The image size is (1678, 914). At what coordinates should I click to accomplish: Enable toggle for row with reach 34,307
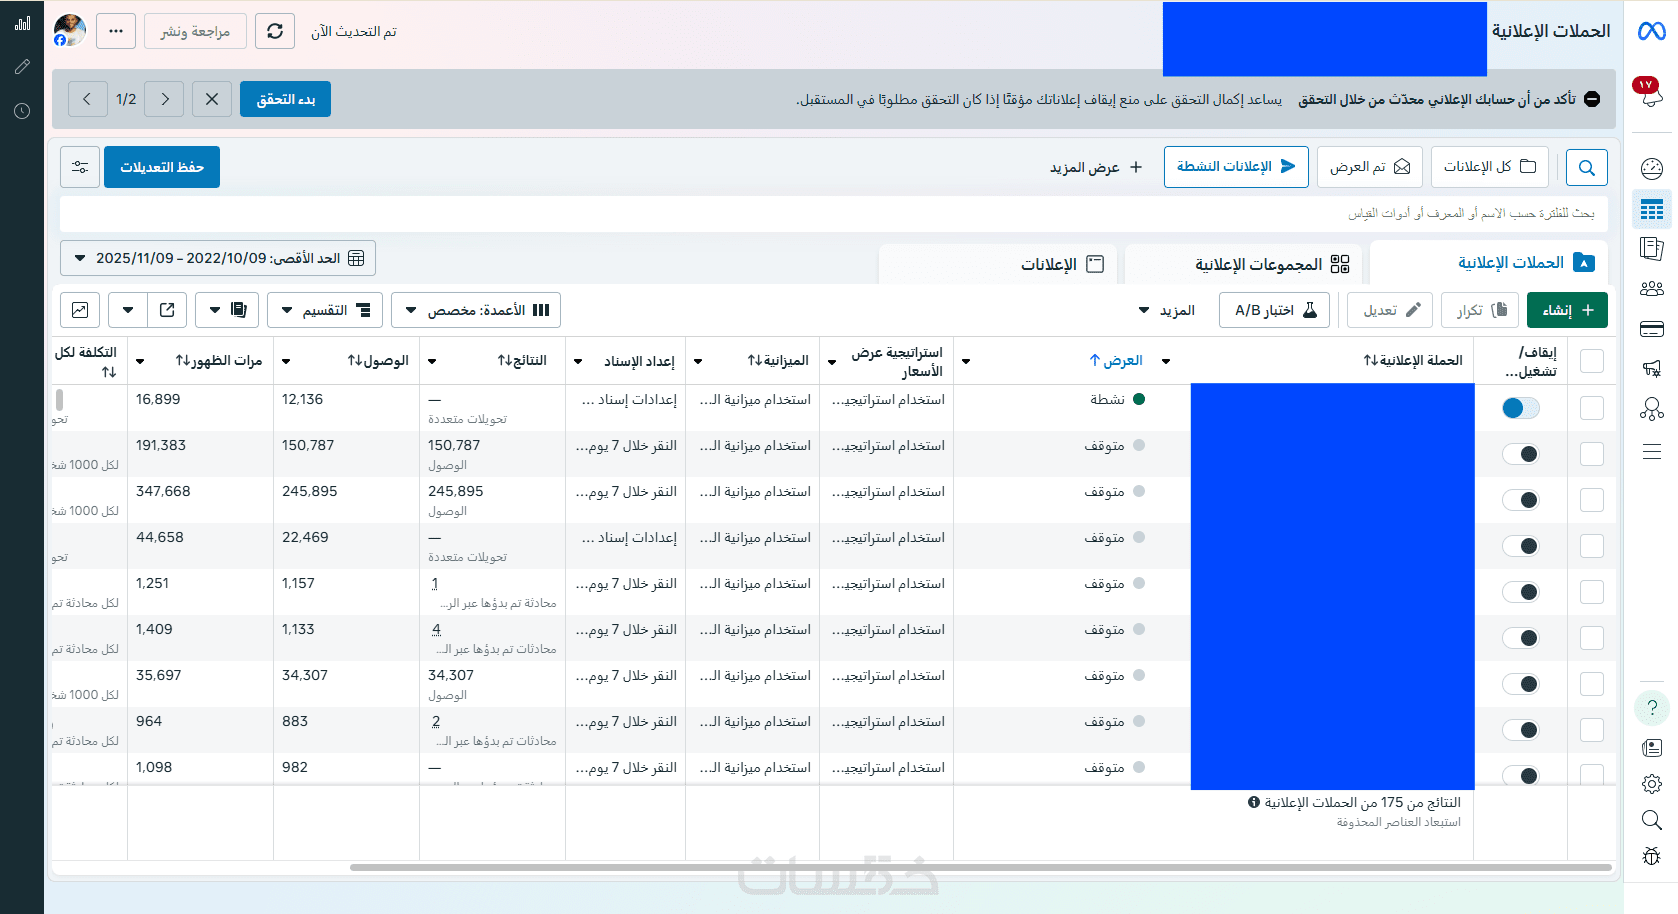1521,684
